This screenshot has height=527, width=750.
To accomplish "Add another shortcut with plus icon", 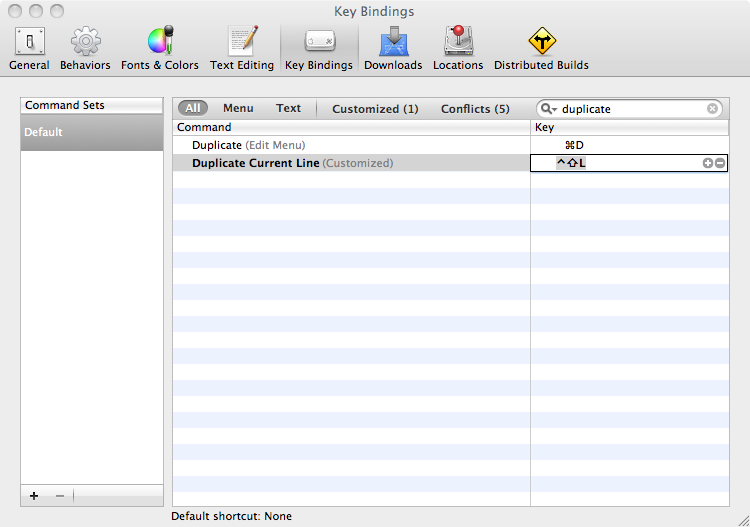I will (x=707, y=163).
